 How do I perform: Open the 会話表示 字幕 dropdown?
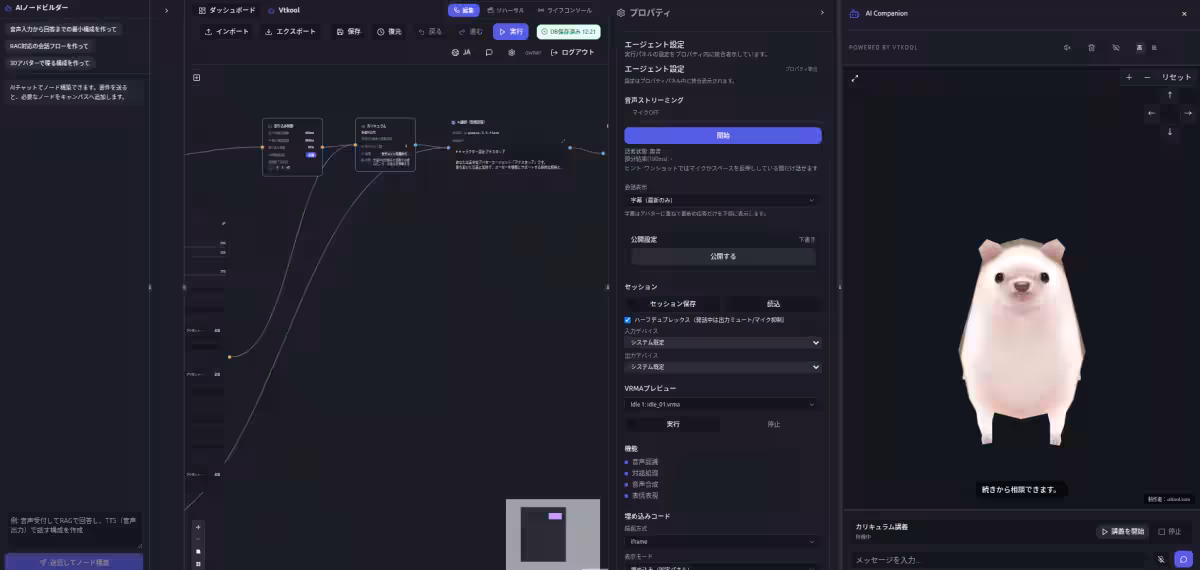click(x=722, y=200)
